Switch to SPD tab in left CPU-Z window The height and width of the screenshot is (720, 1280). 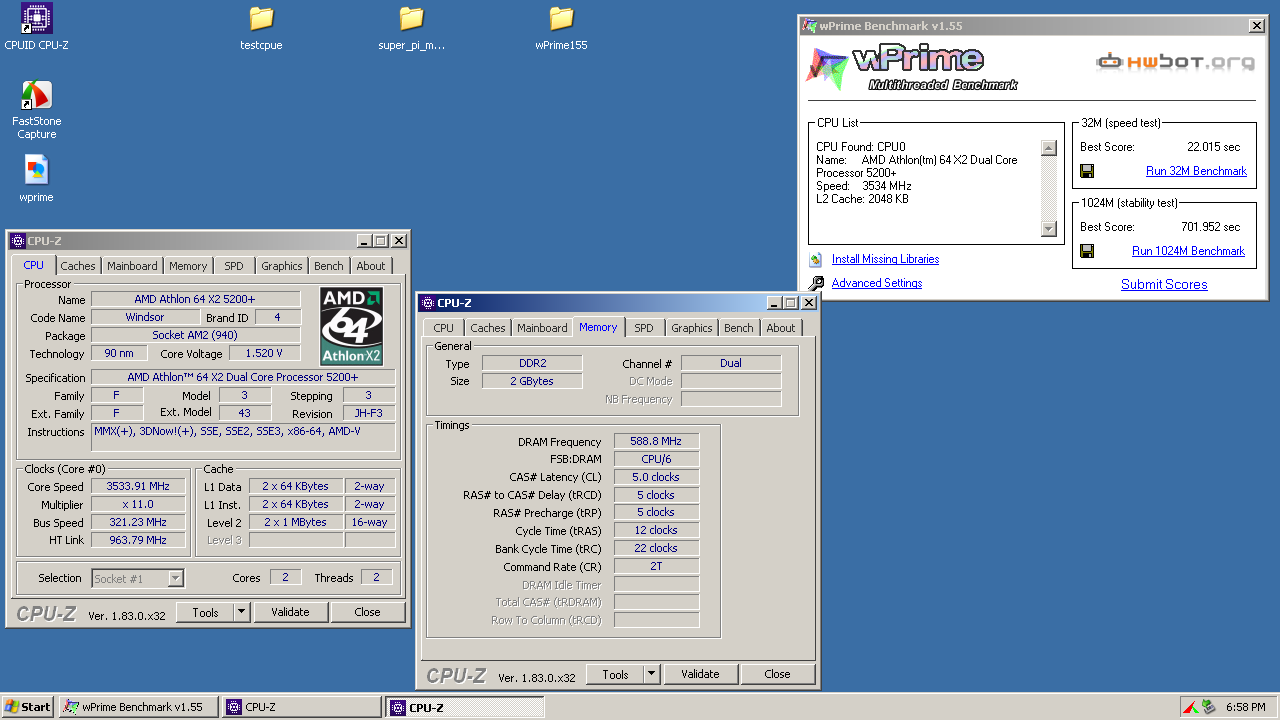(234, 266)
